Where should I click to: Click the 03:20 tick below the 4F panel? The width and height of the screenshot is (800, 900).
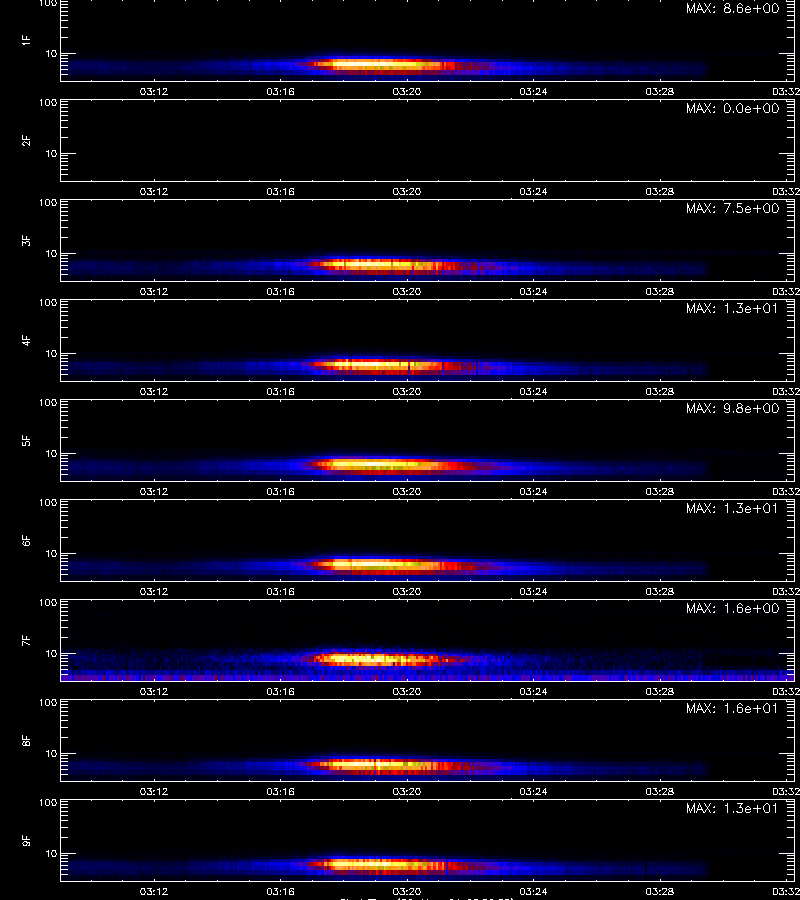[407, 391]
